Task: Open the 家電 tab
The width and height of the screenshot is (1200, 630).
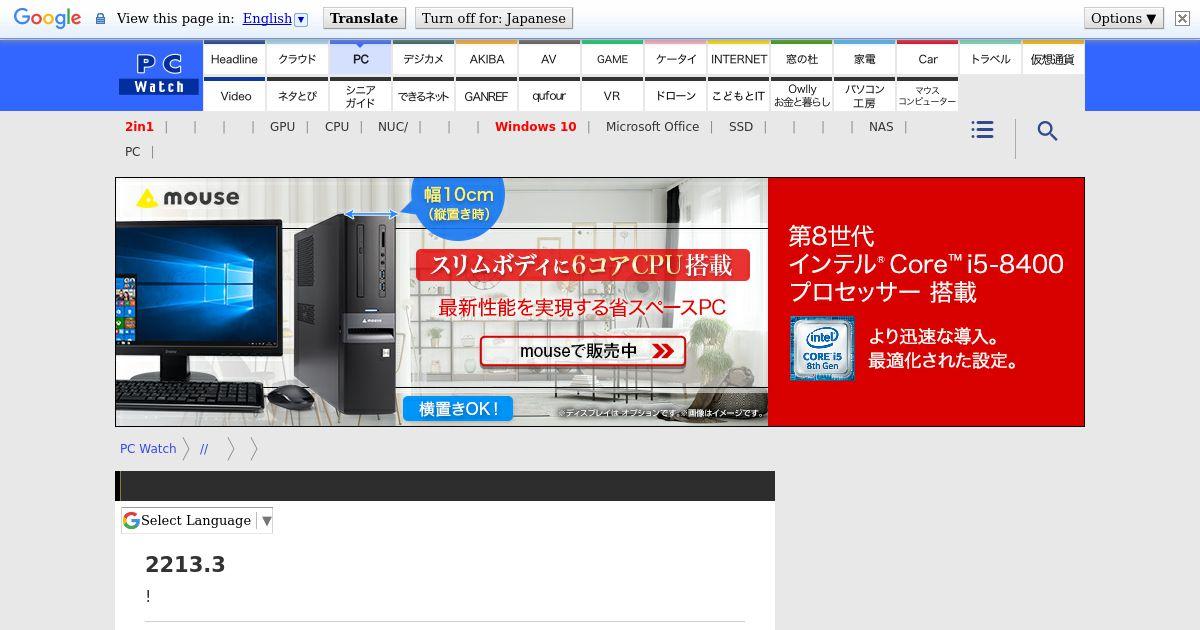Action: click(864, 59)
